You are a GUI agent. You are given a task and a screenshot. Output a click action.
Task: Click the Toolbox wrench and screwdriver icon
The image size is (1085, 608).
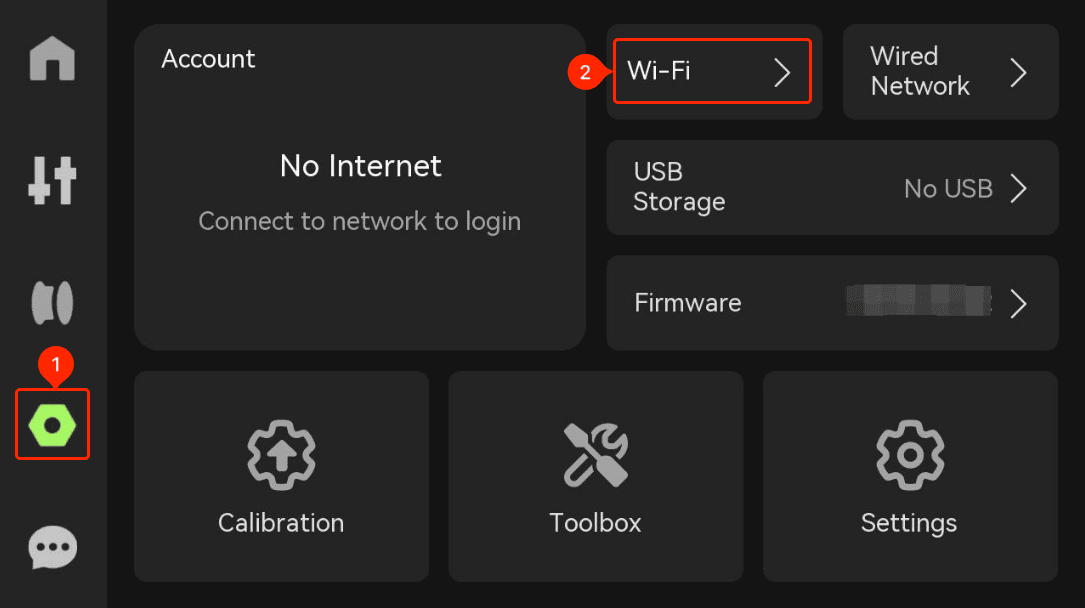(596, 455)
